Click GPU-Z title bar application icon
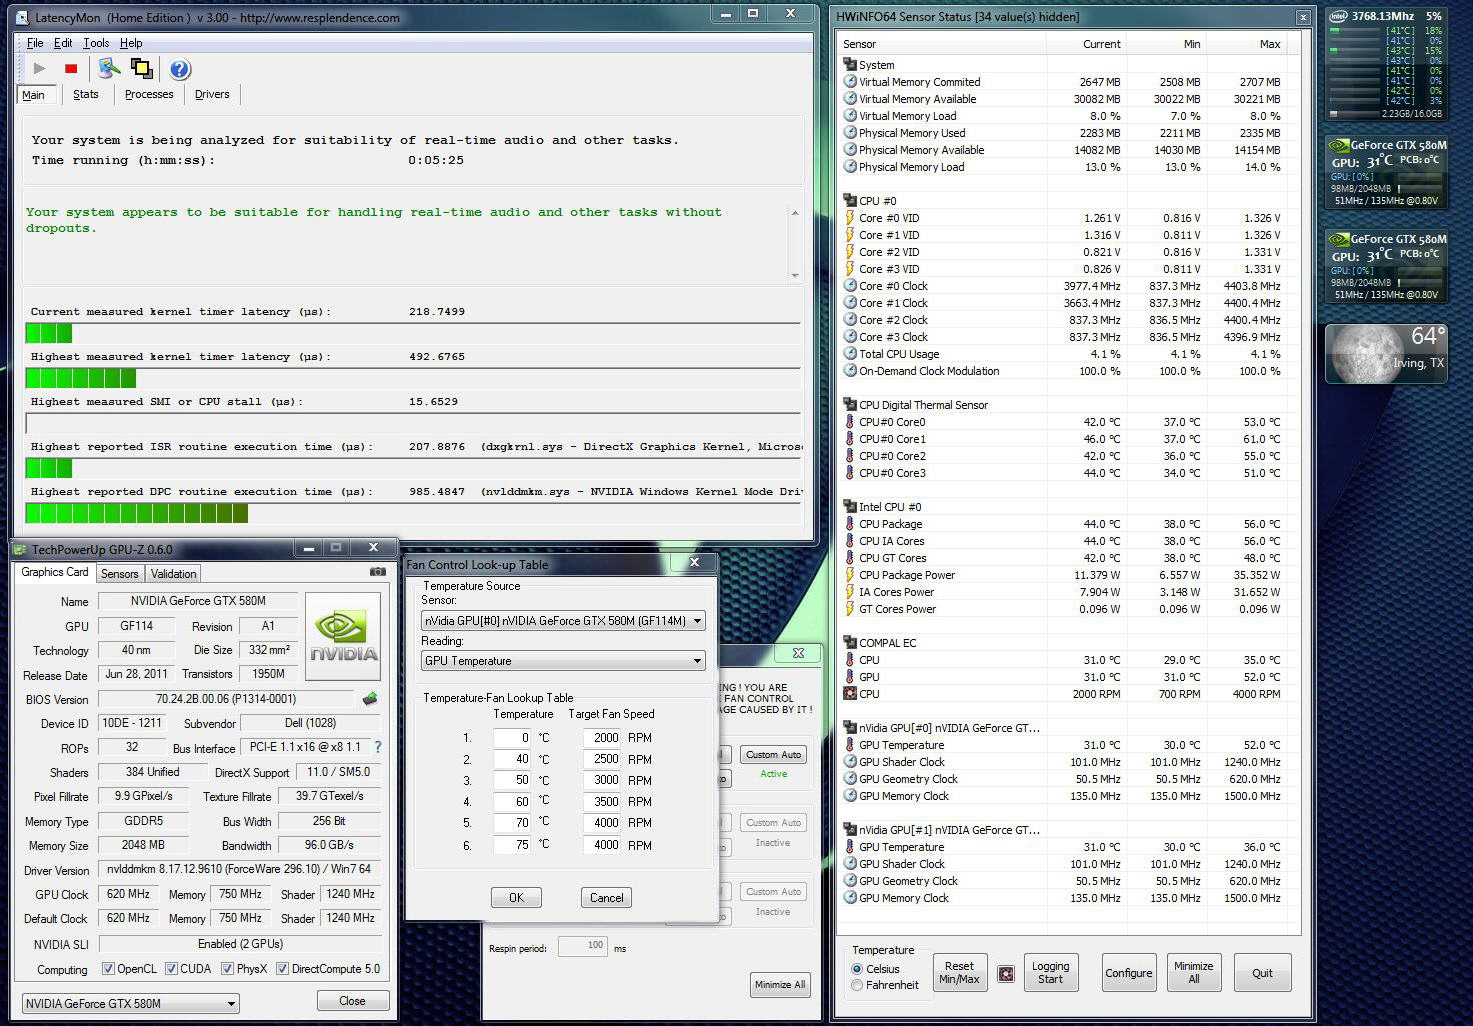 pos(20,549)
